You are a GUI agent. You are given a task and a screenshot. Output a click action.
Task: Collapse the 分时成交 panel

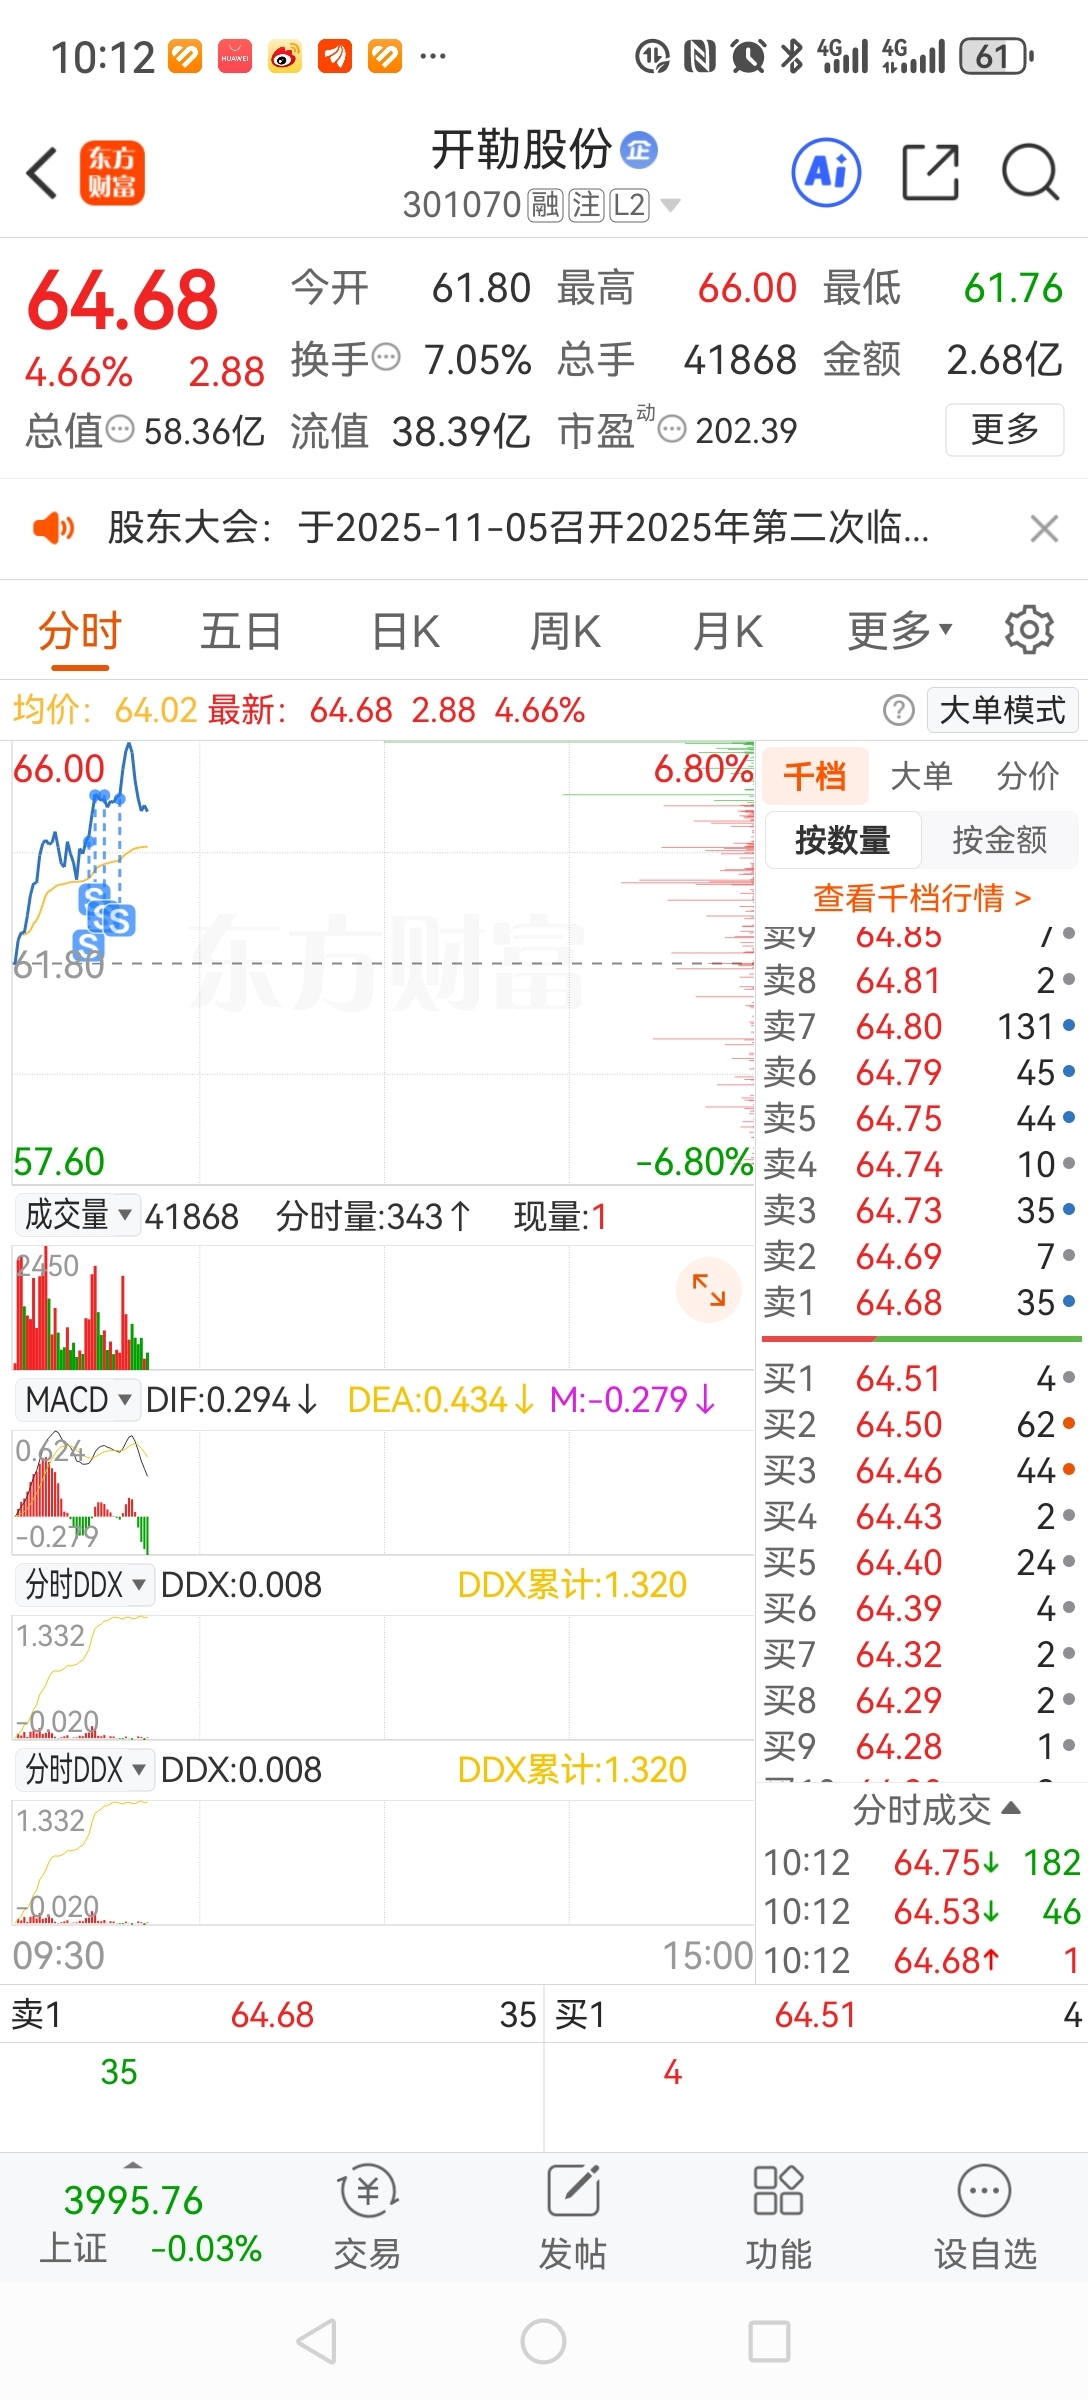tap(936, 1809)
